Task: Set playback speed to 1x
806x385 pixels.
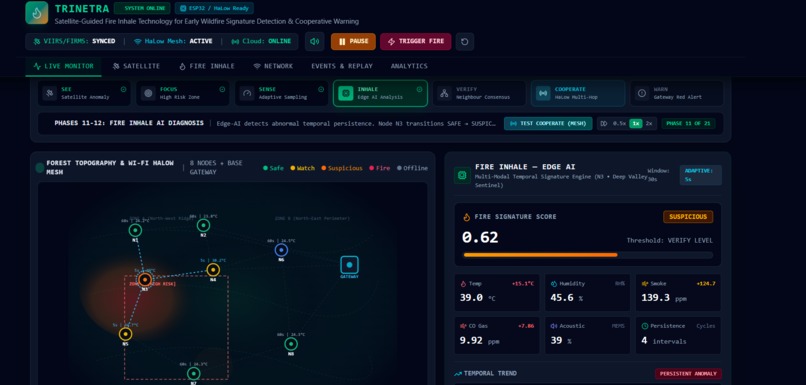Action: [x=636, y=124]
